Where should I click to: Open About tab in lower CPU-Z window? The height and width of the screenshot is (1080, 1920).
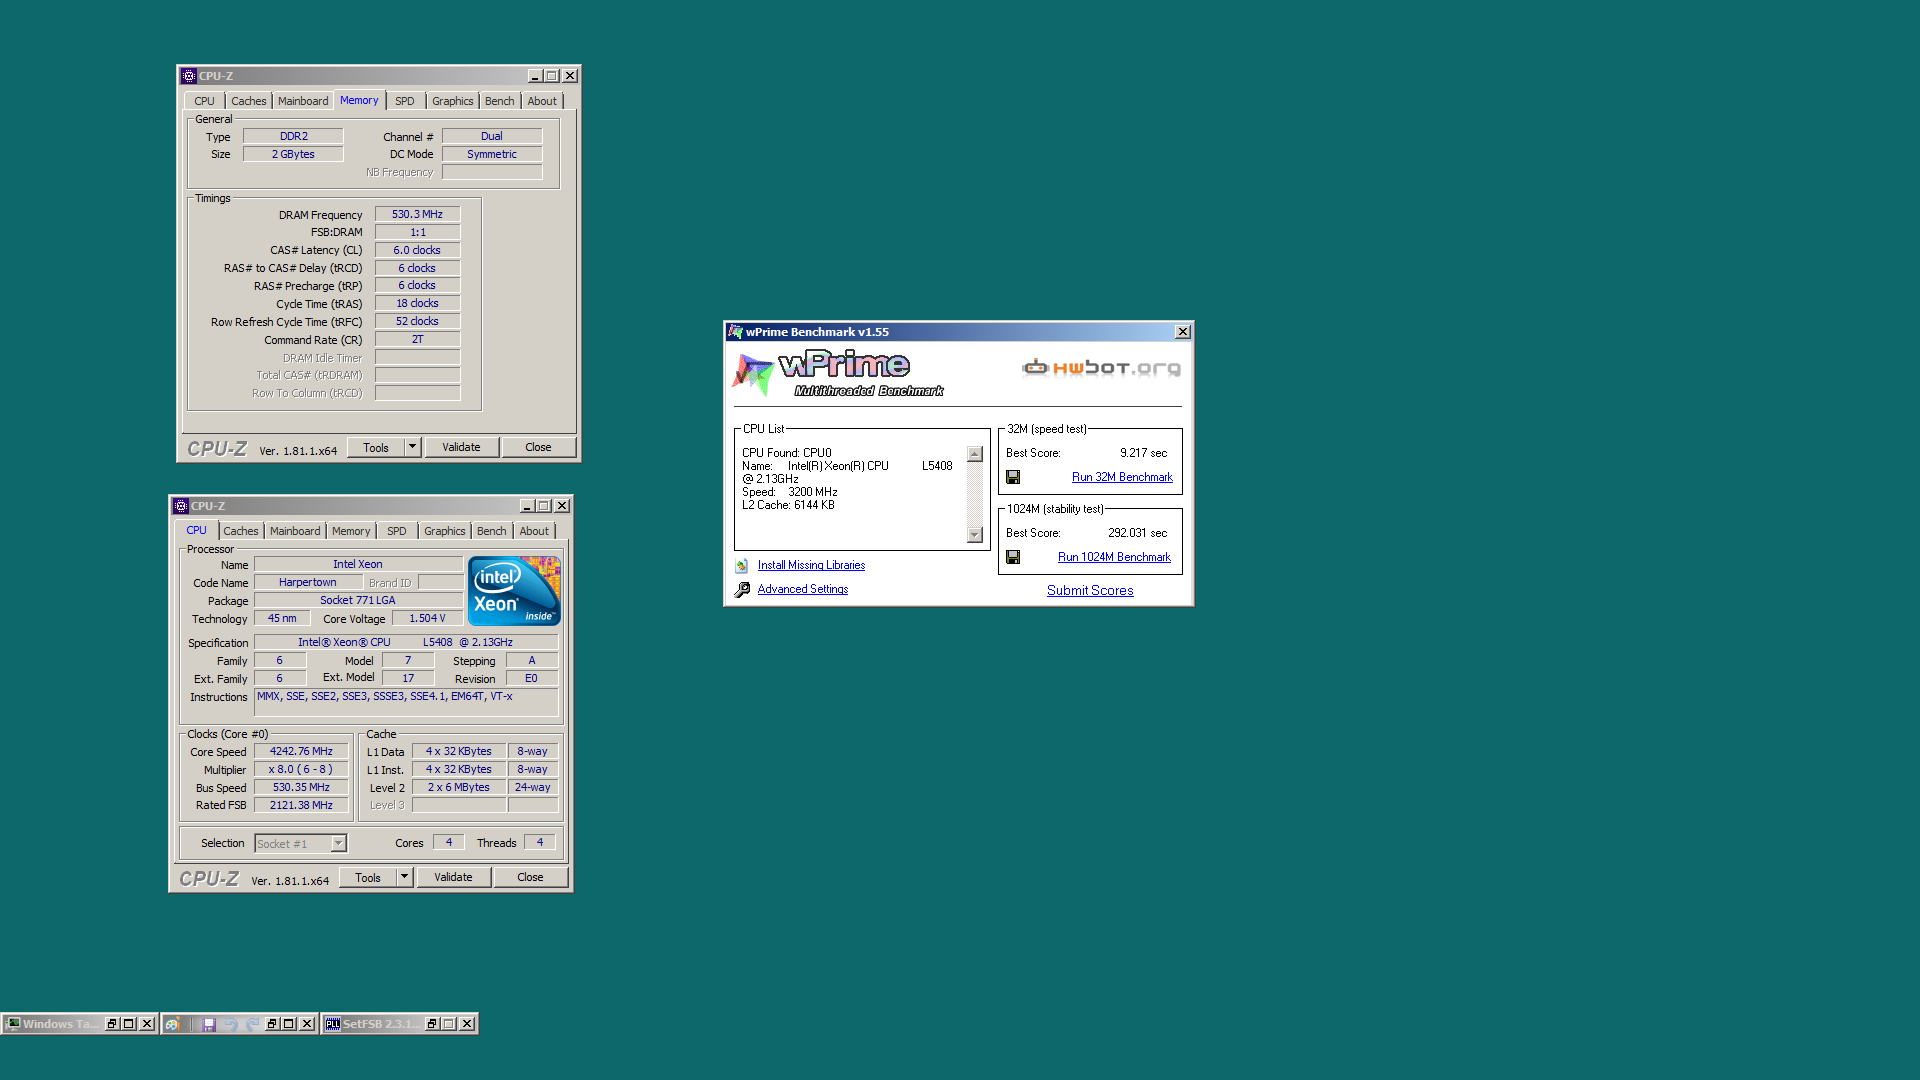coord(534,531)
